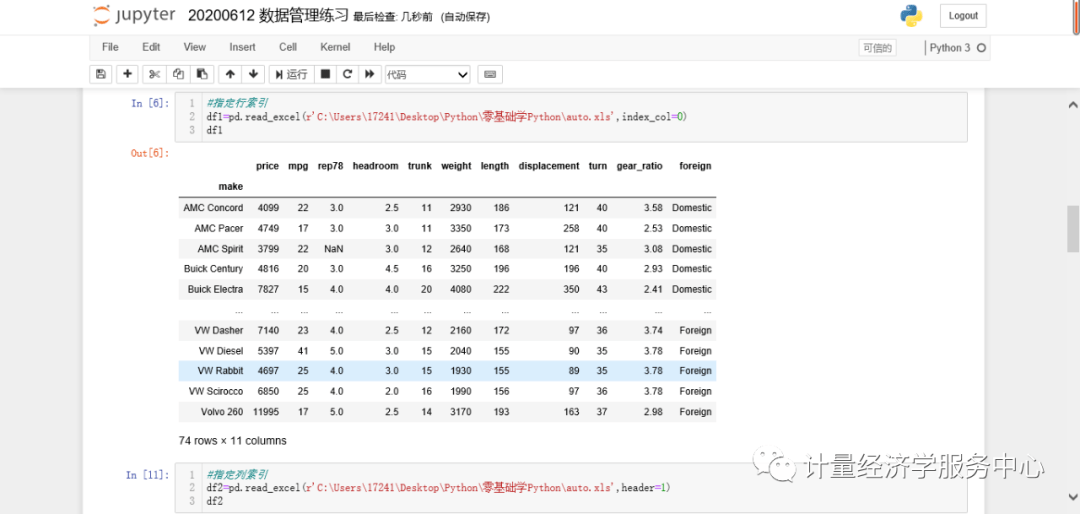The width and height of the screenshot is (1080, 514).
Task: Click the mpg column header
Action: (x=298, y=166)
